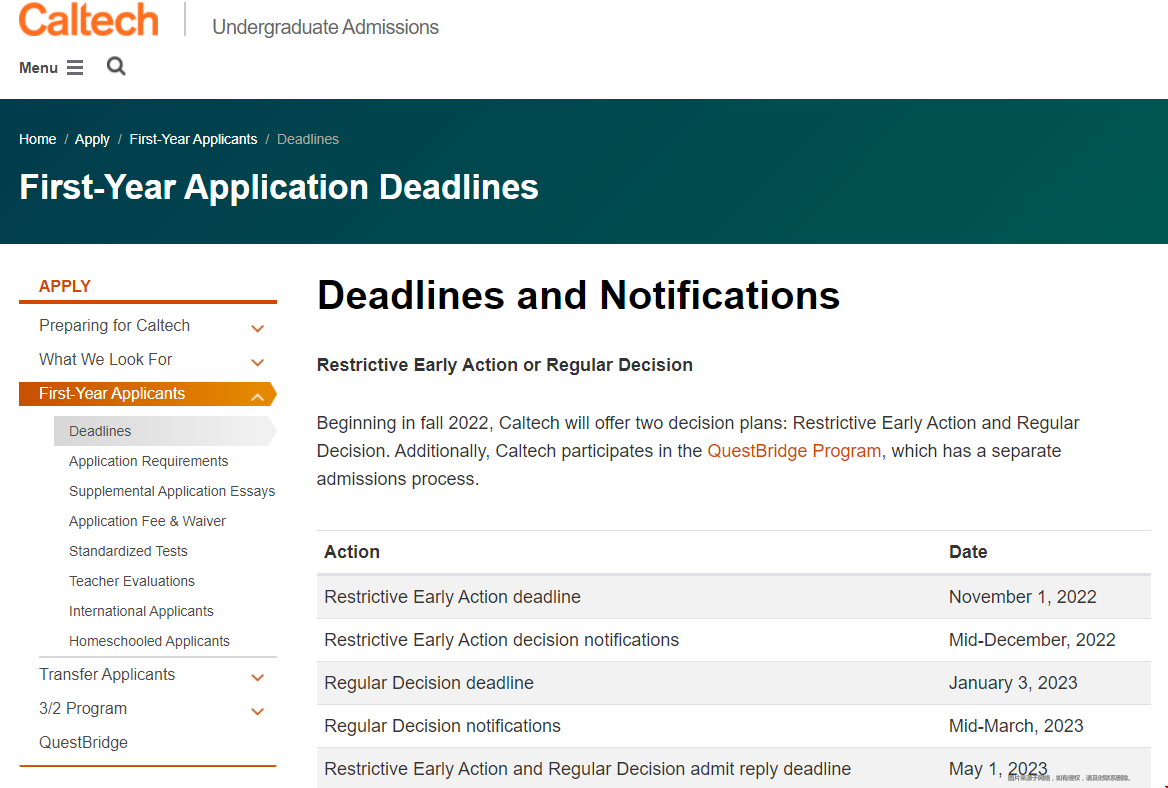Viewport: 1168px width, 788px height.
Task: Click Regular Decision deadline row label
Action: (x=429, y=683)
